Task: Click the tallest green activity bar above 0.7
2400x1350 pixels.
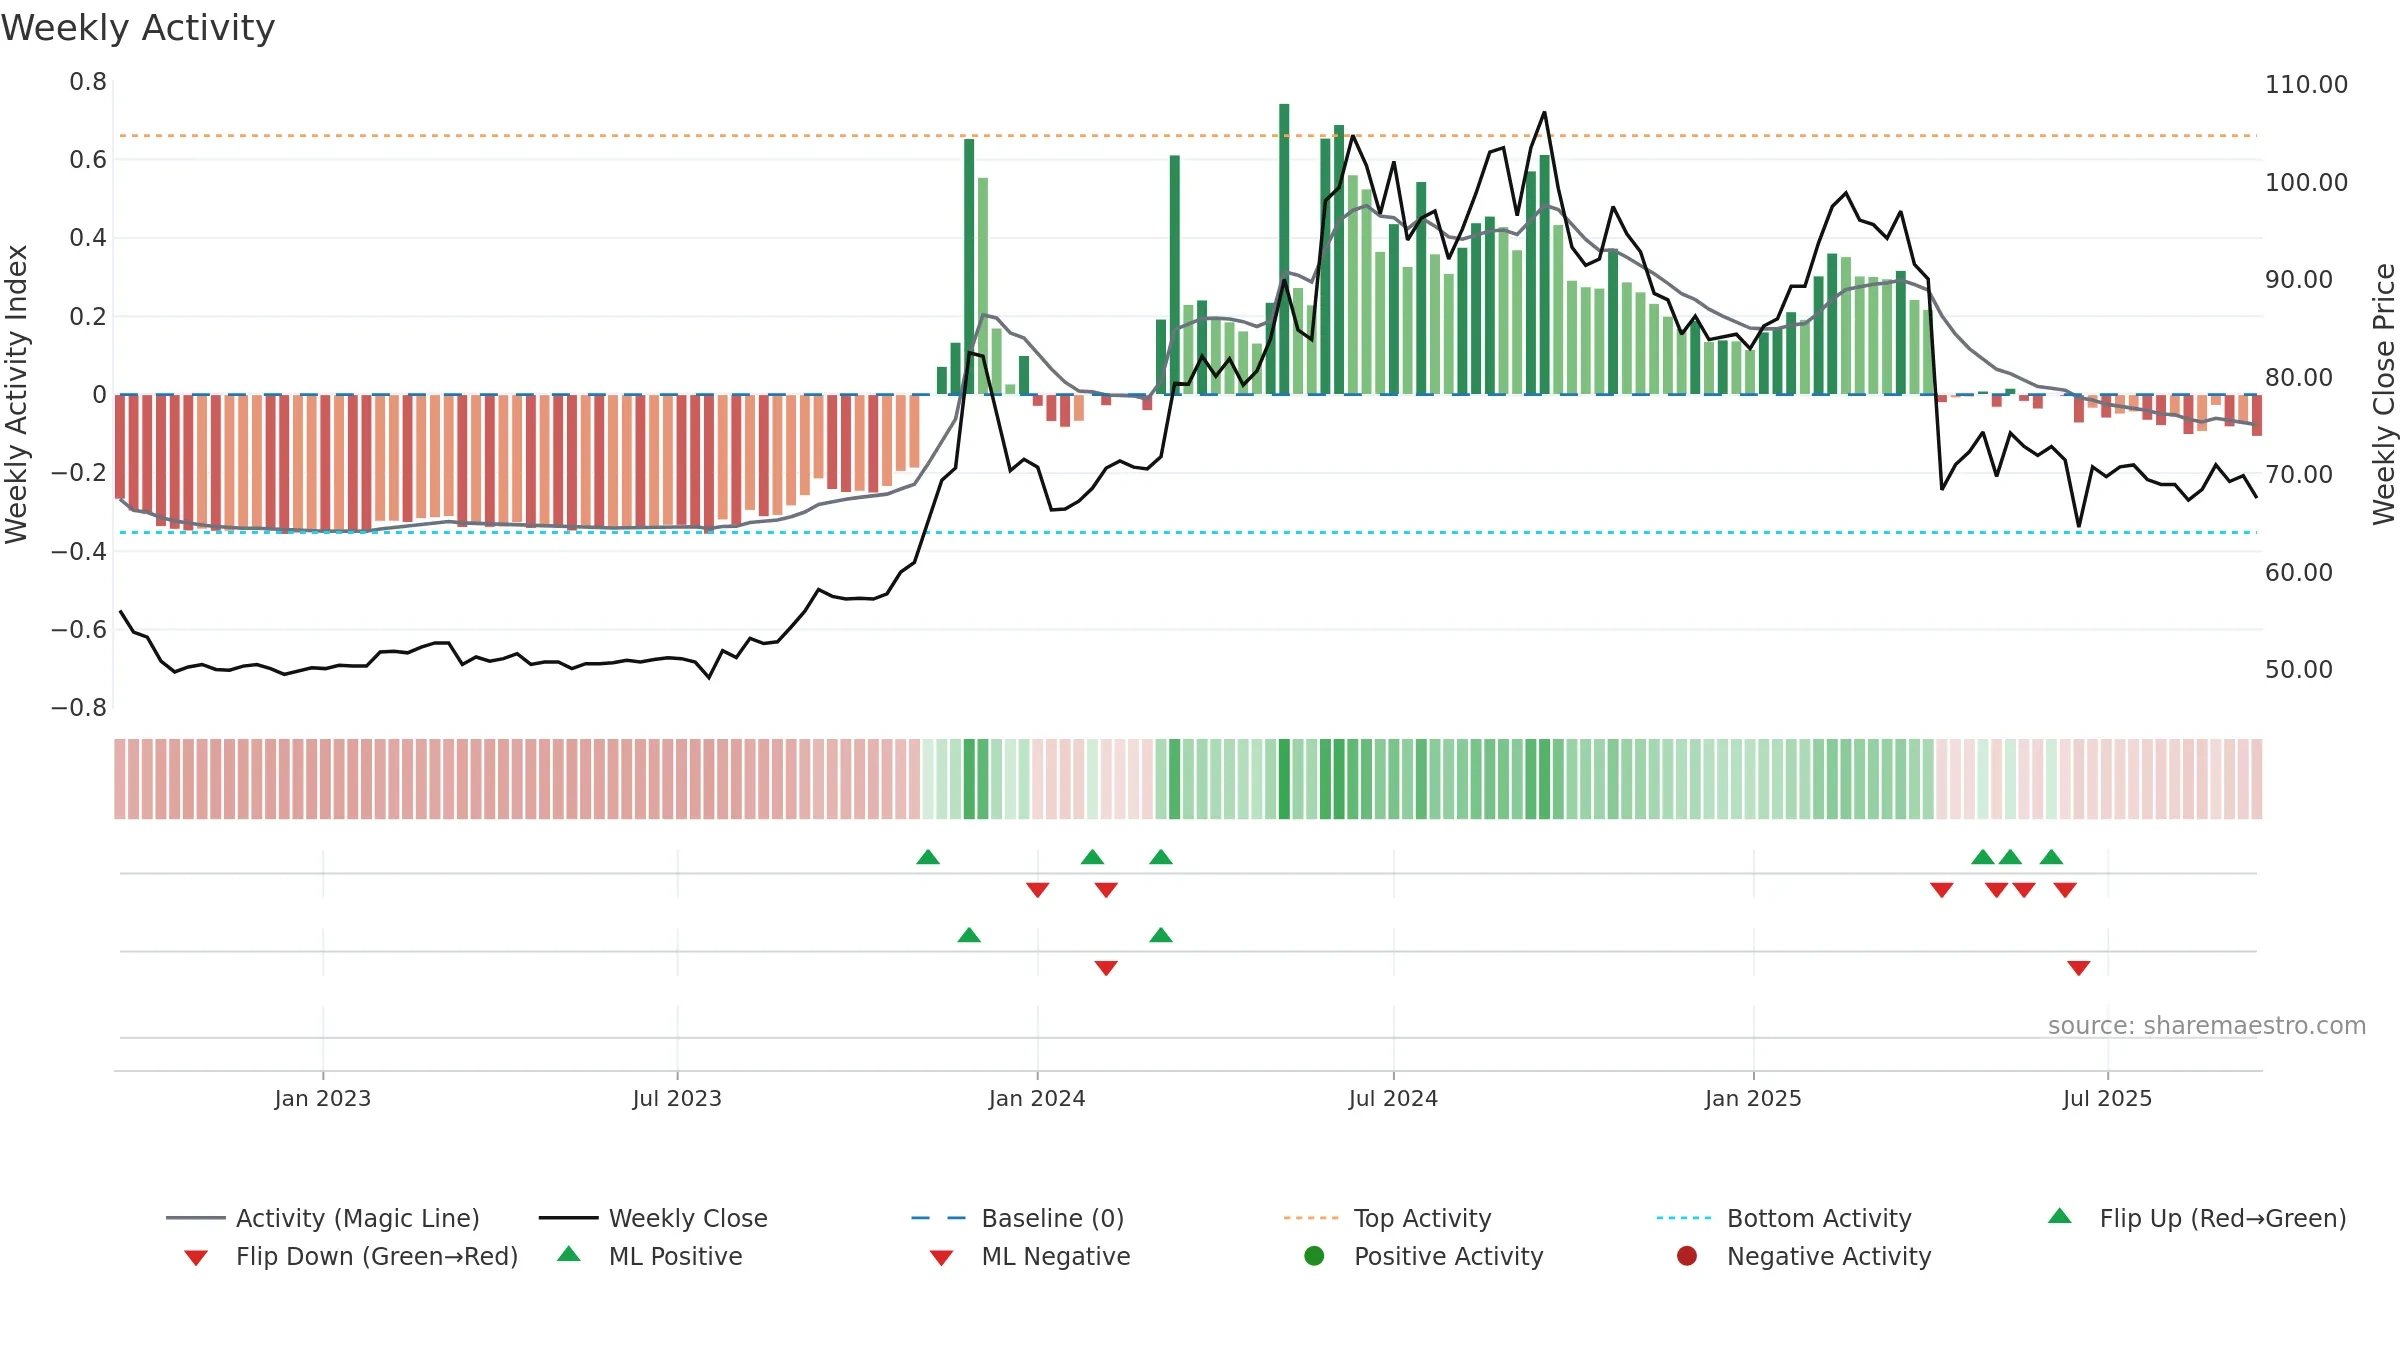Action: coord(1284,249)
